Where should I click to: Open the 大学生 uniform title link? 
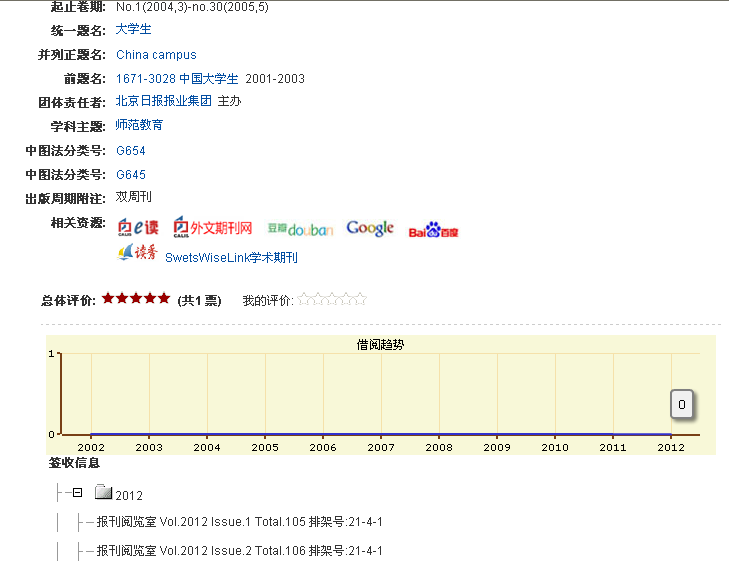click(x=133, y=29)
